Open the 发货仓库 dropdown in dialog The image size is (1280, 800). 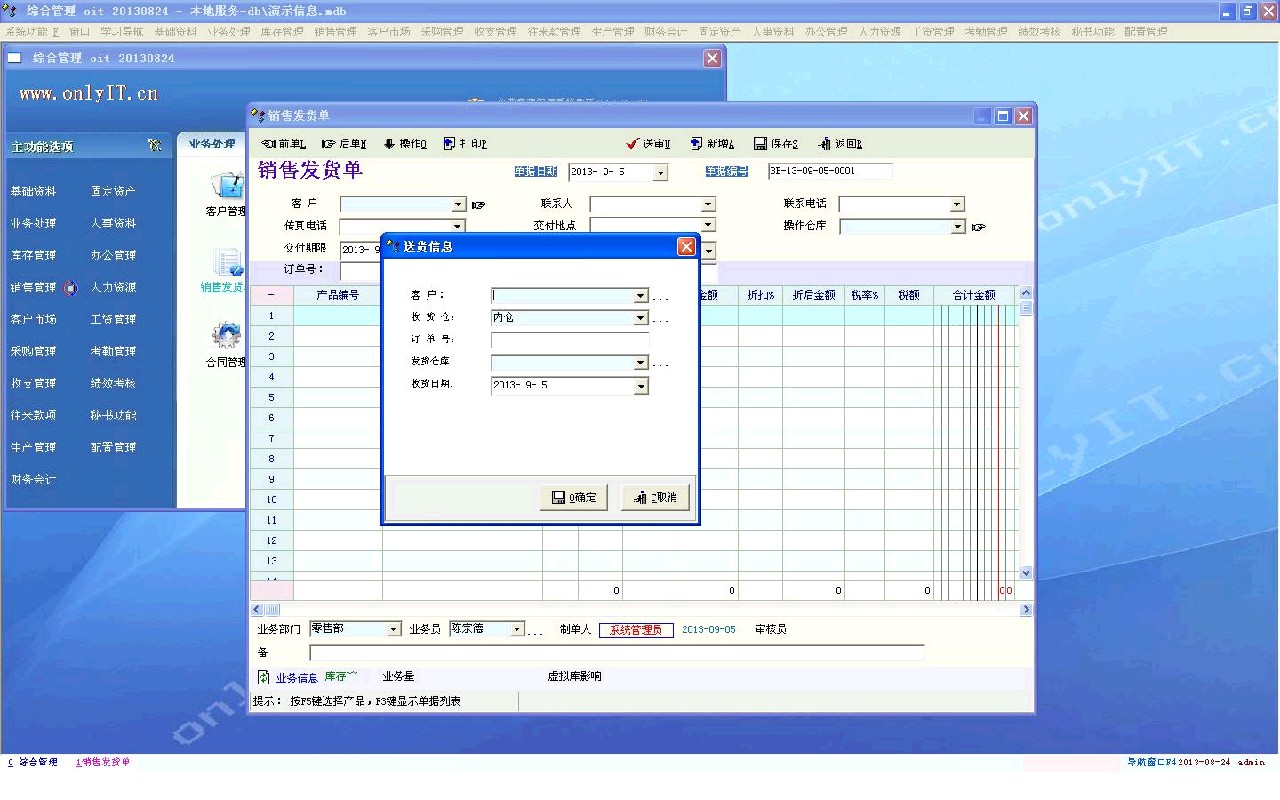click(641, 364)
